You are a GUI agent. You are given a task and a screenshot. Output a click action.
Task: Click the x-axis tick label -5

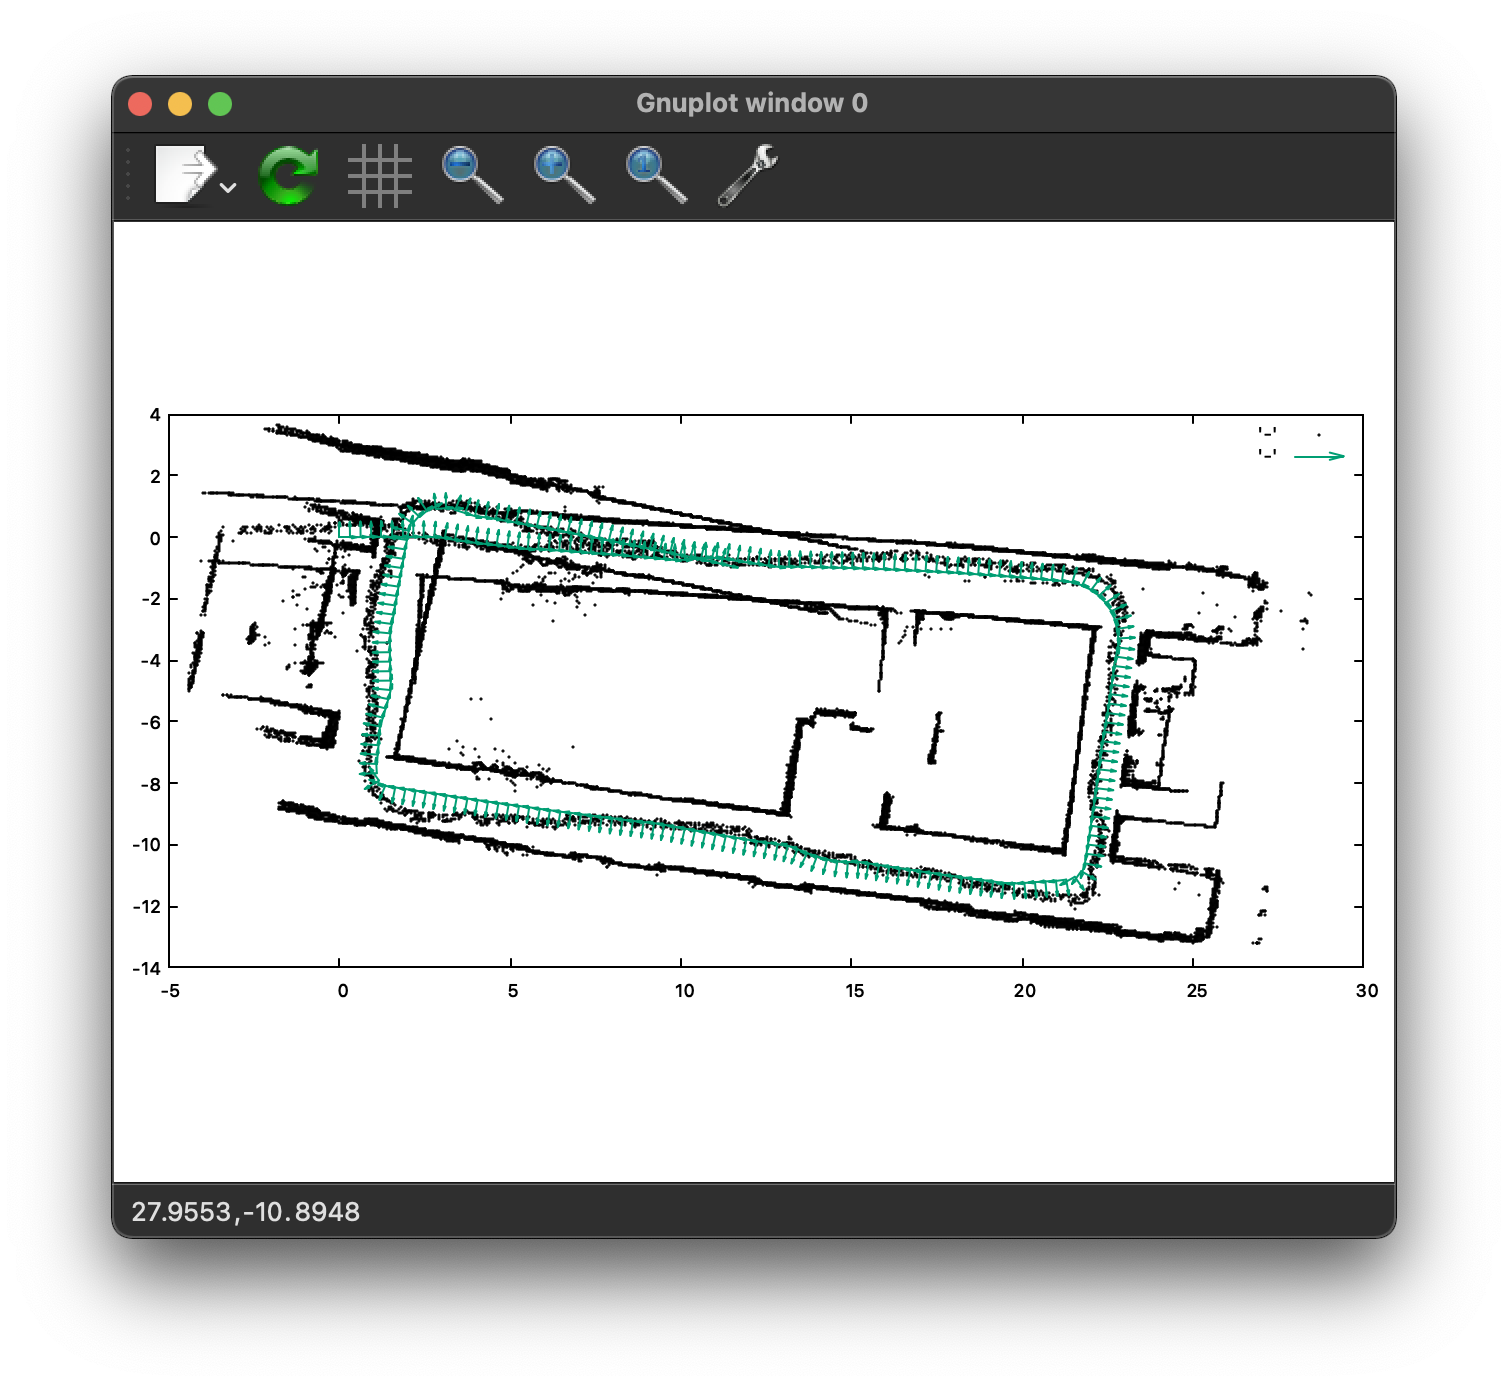(x=170, y=991)
